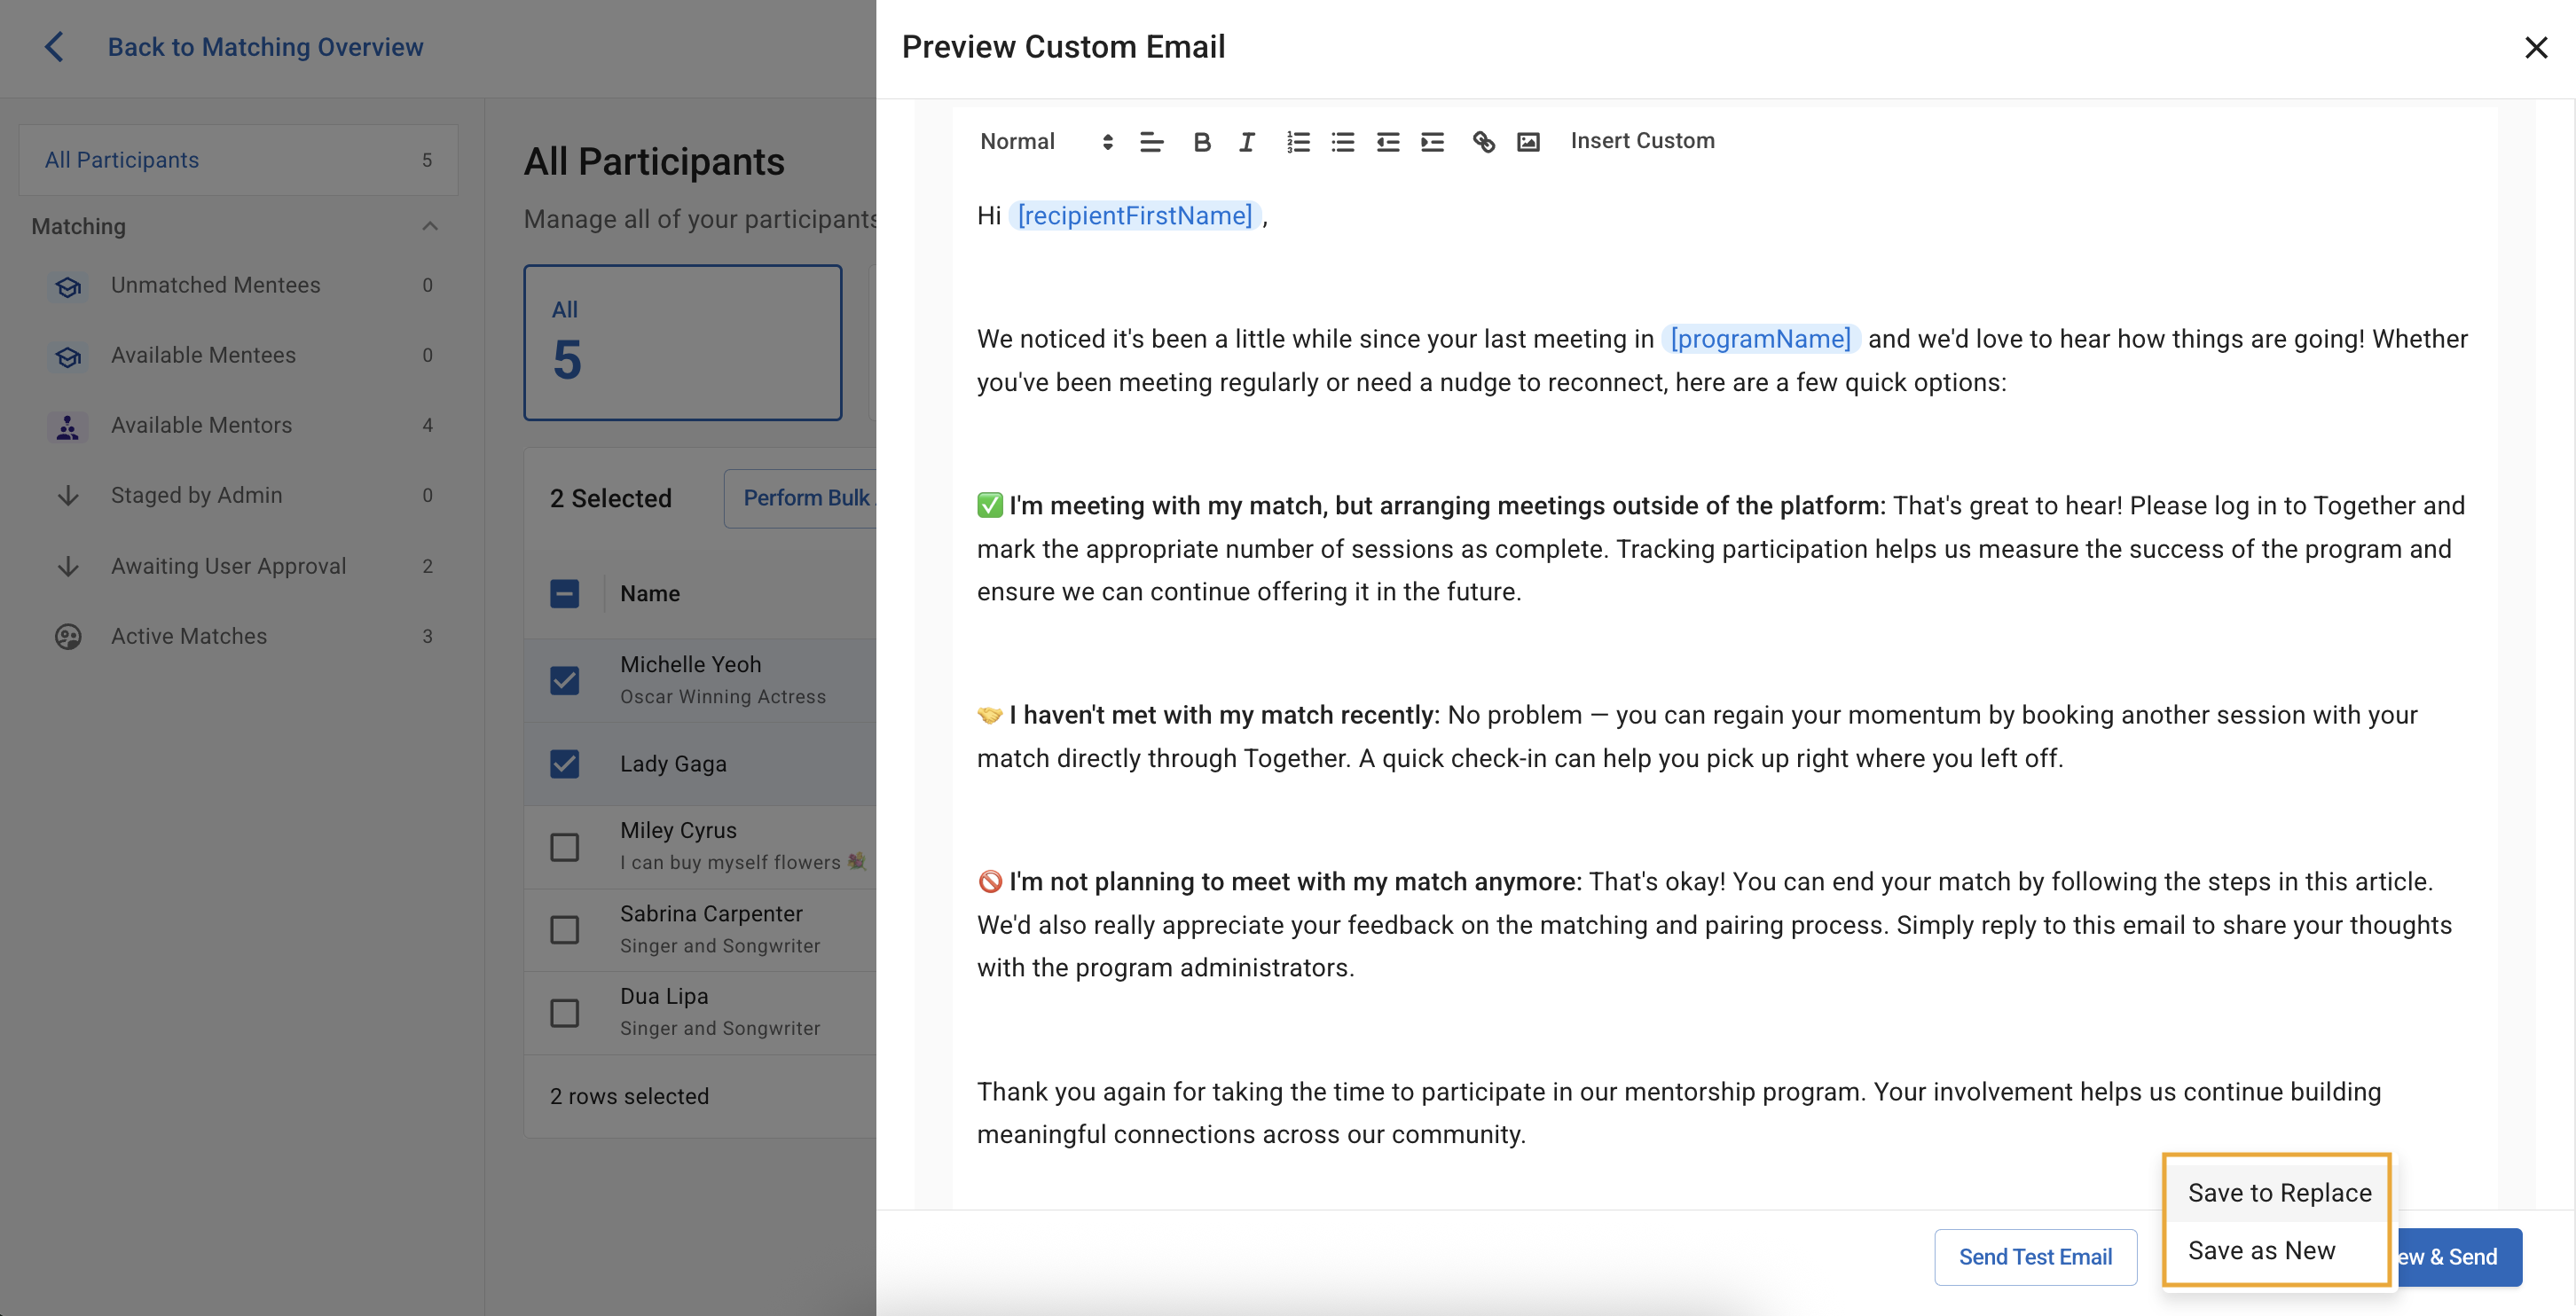Apply italic formatting in editor toolbar

pos(1246,142)
